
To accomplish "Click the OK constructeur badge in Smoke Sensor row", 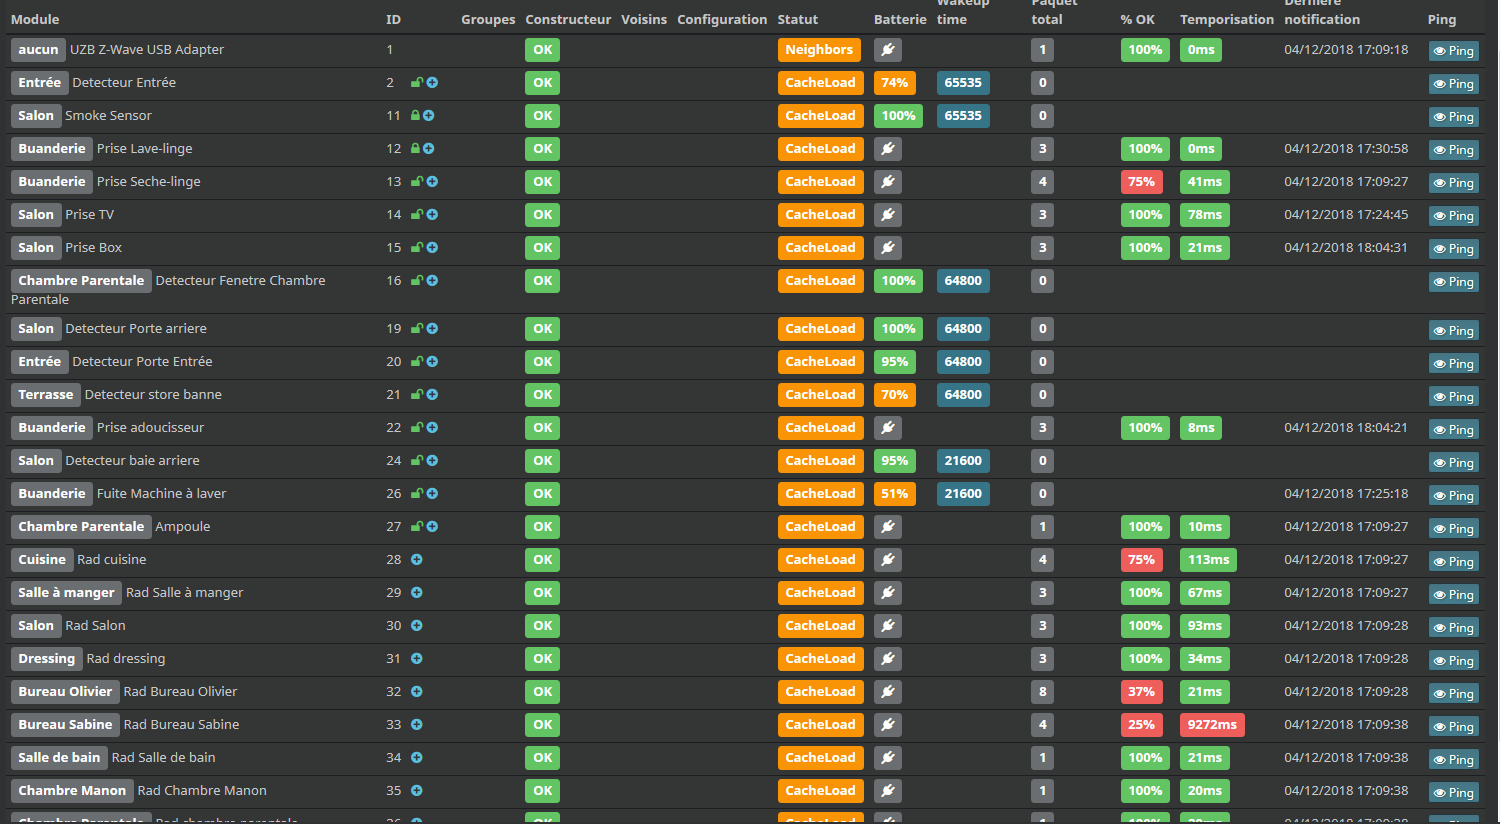I will tap(542, 116).
